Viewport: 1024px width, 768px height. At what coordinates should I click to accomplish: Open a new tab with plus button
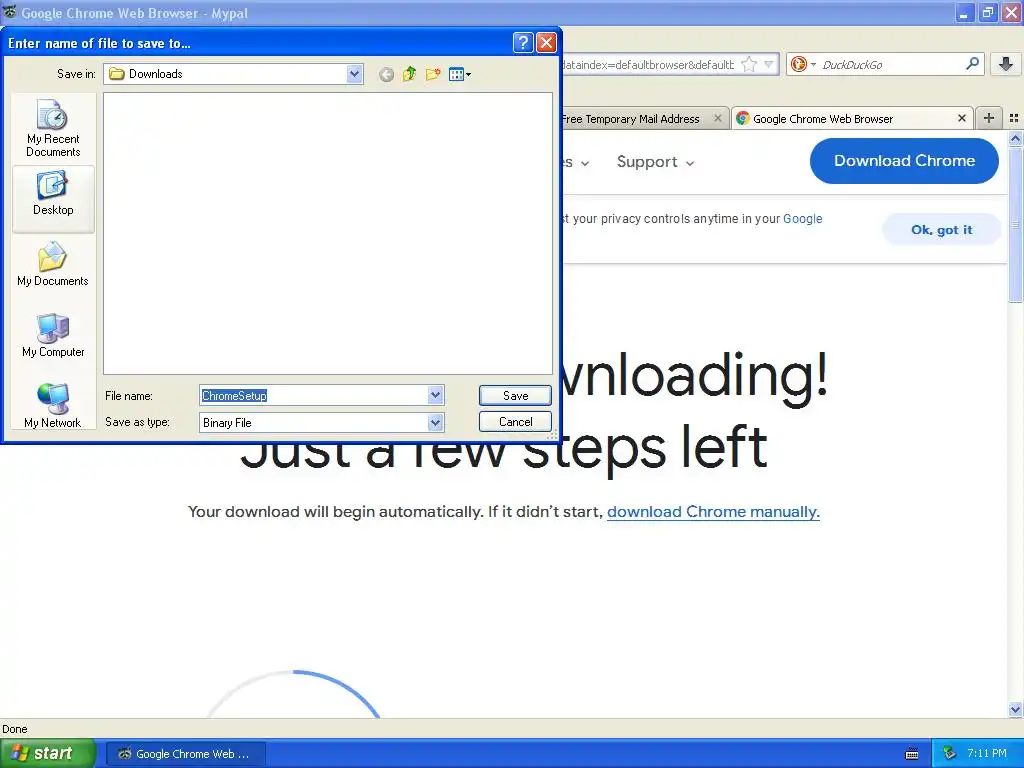point(989,118)
